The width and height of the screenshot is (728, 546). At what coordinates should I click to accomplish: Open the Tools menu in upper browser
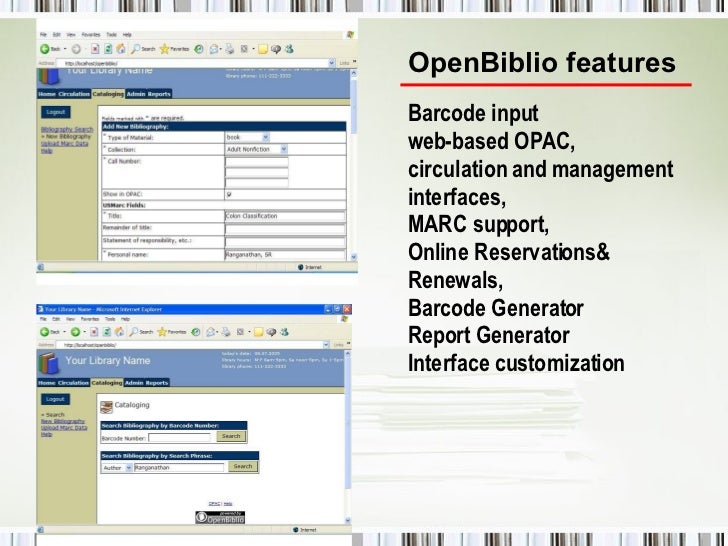(x=111, y=35)
